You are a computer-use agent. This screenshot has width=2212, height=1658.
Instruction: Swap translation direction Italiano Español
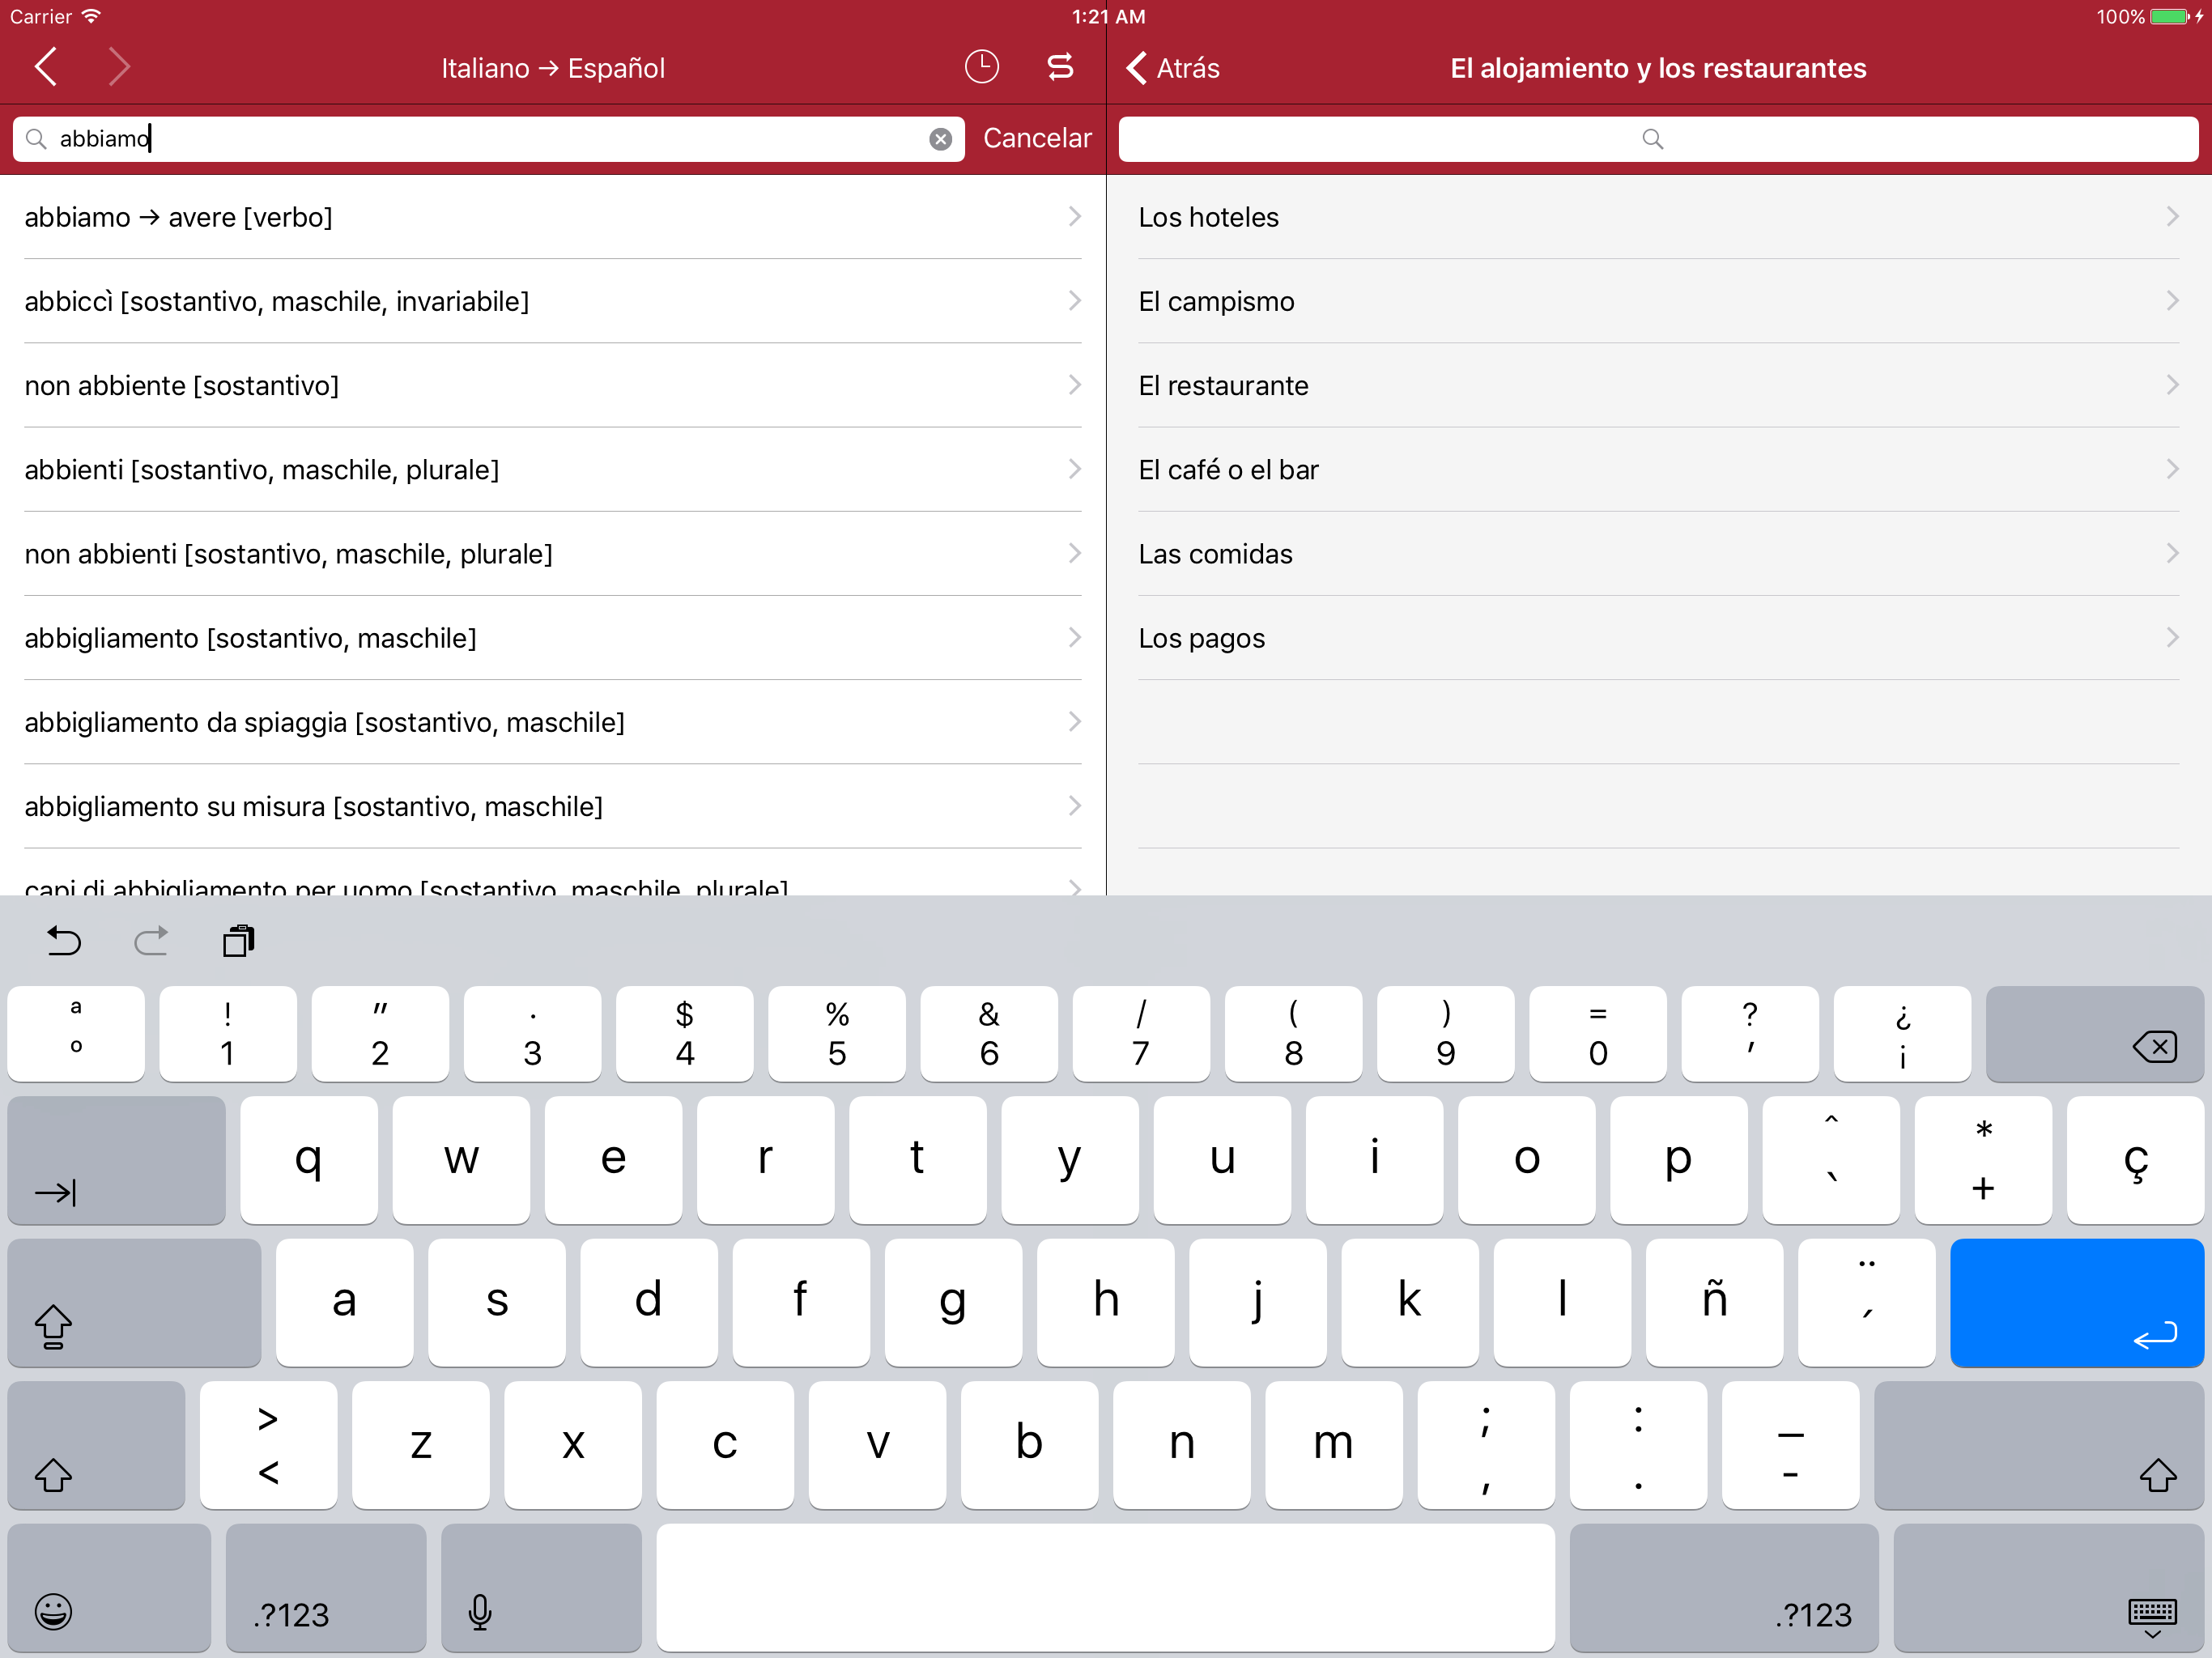[1060, 67]
